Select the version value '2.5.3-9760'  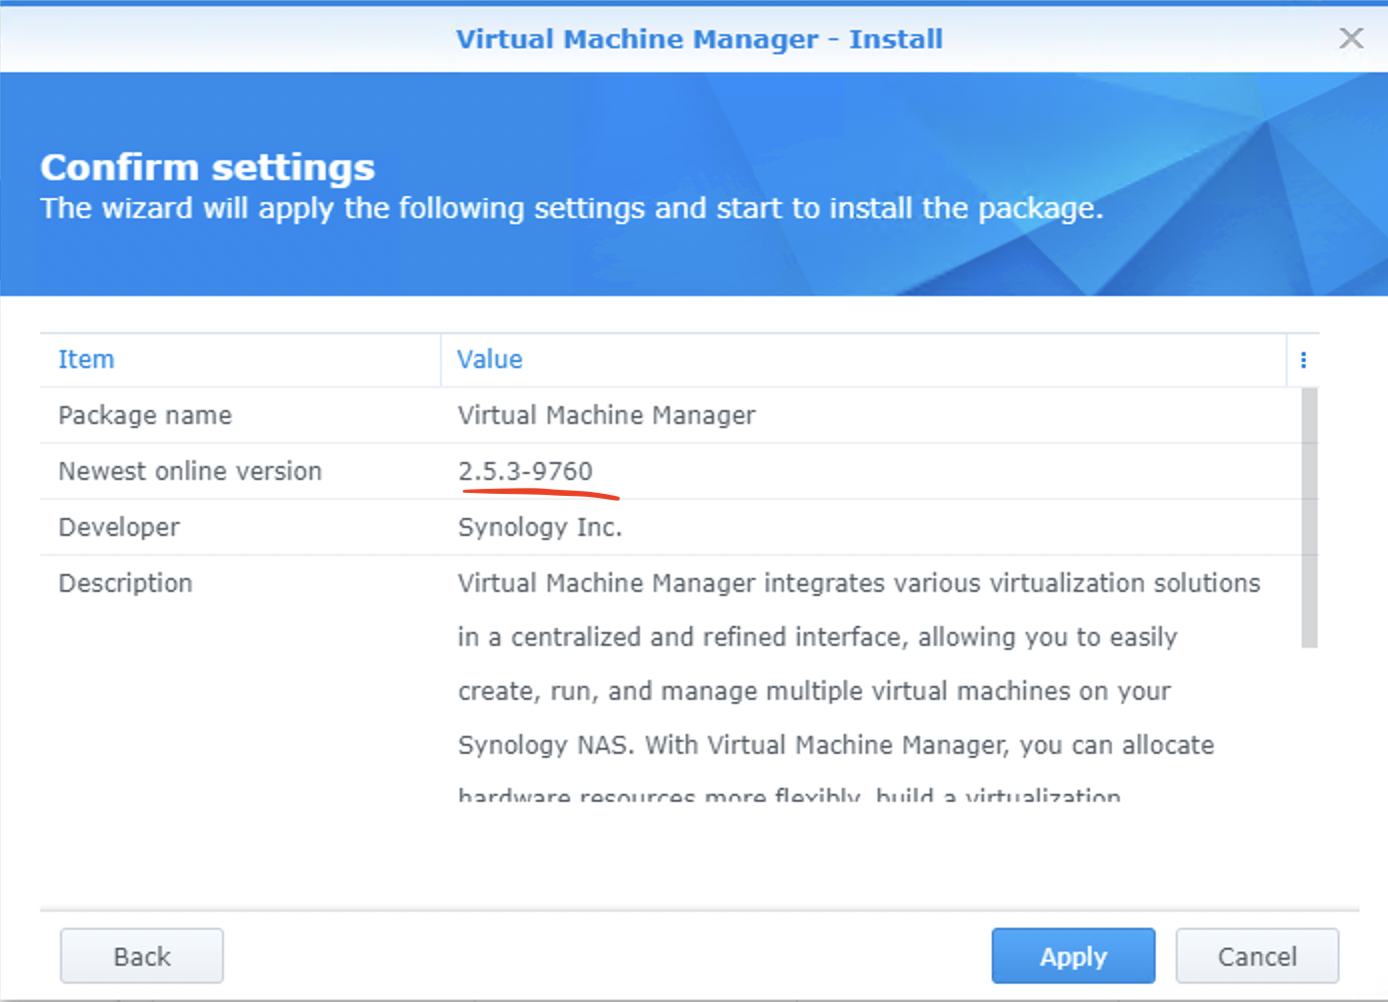pyautogui.click(x=525, y=471)
